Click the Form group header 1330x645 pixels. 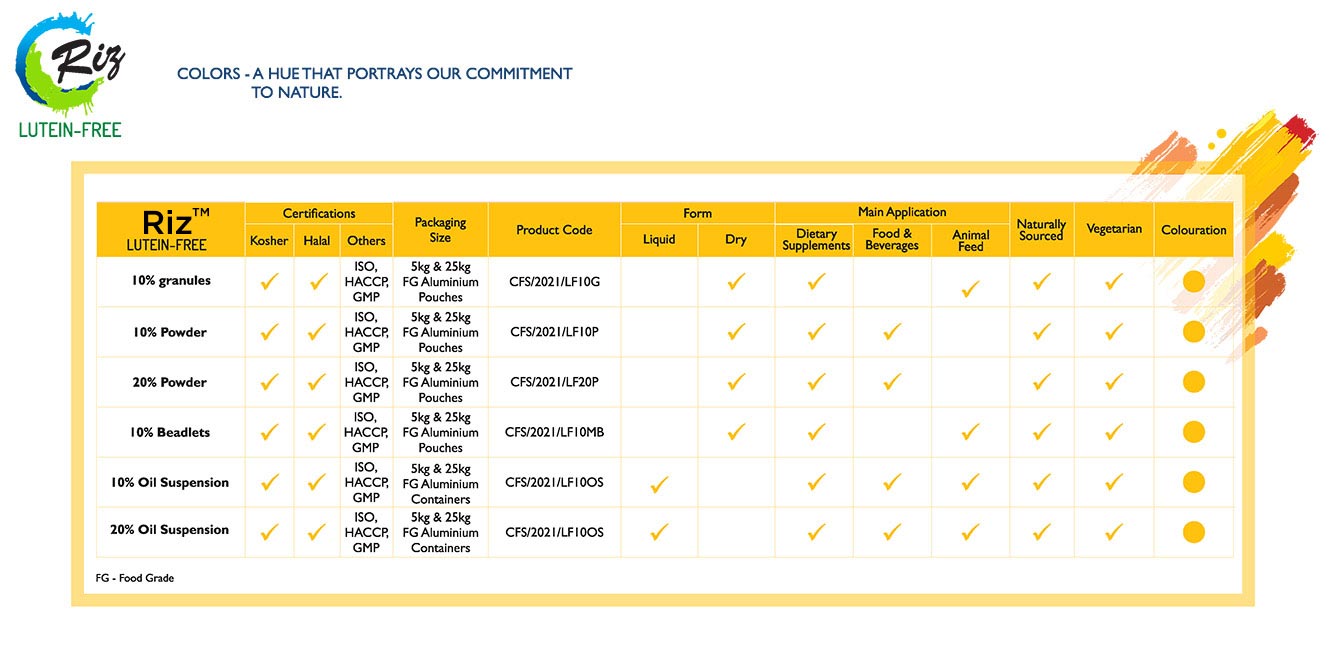(x=697, y=213)
